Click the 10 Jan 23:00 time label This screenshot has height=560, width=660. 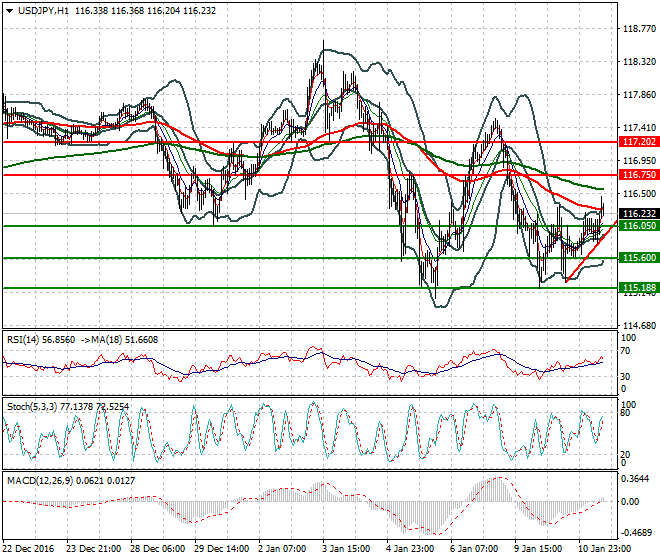pos(605,549)
